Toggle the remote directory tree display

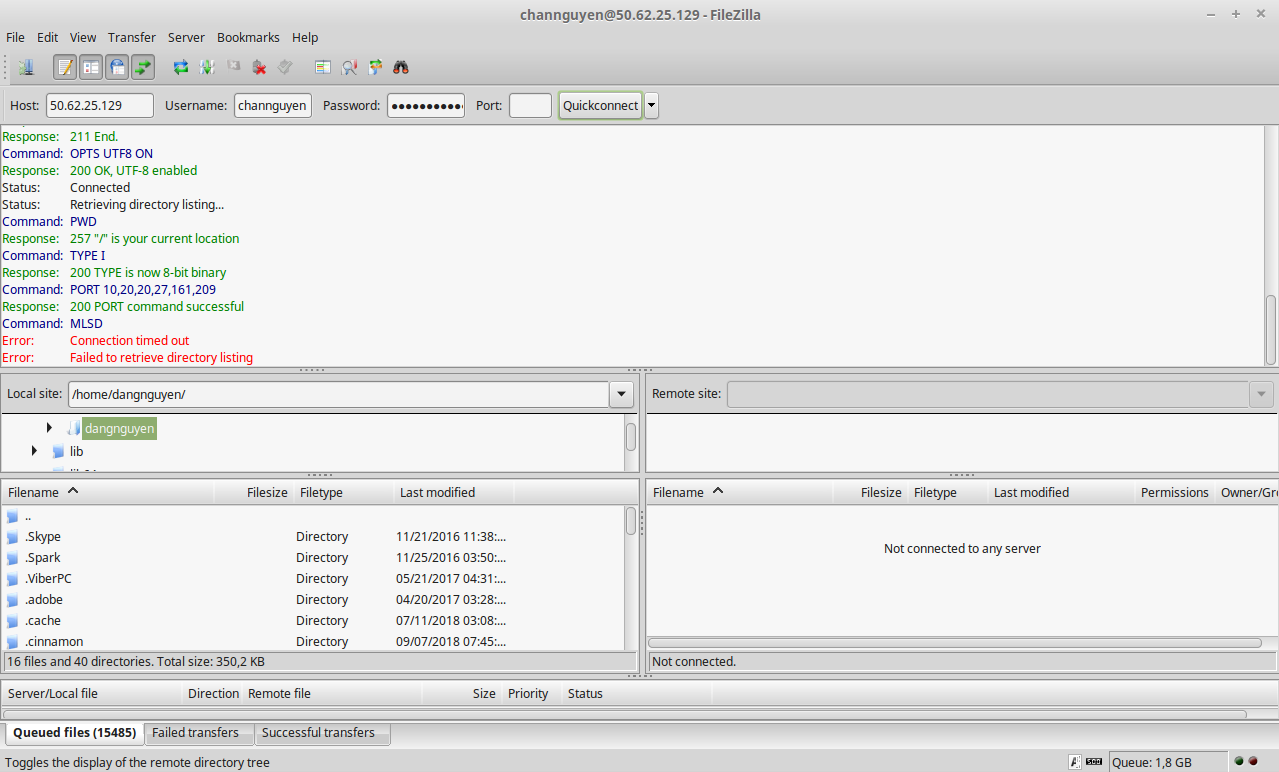tap(117, 68)
